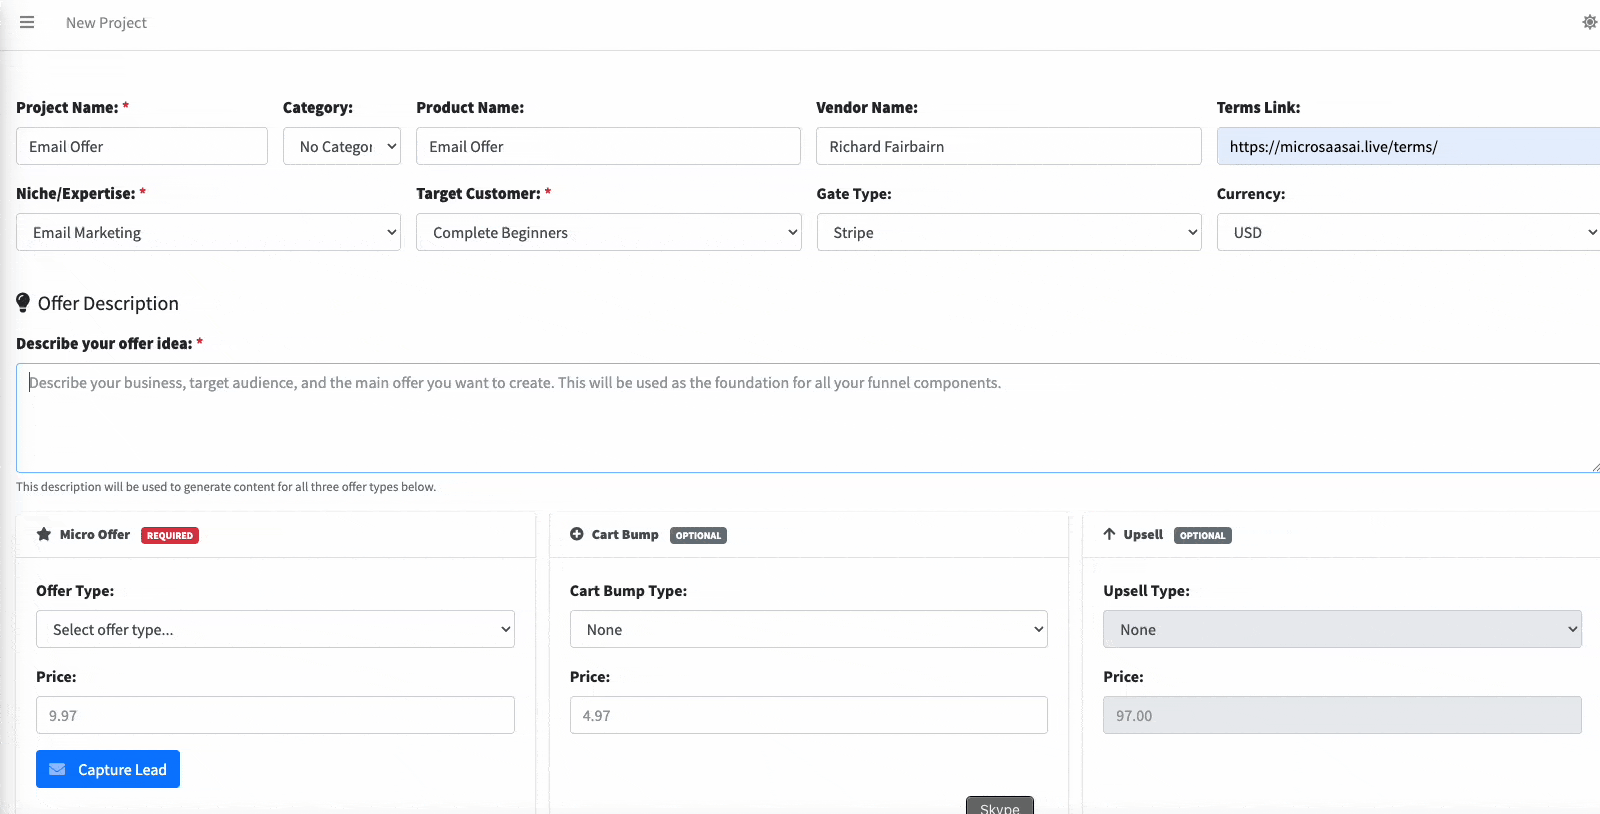Open the Cart Bump Type dropdown
Image resolution: width=1600 pixels, height=814 pixels.
[808, 629]
